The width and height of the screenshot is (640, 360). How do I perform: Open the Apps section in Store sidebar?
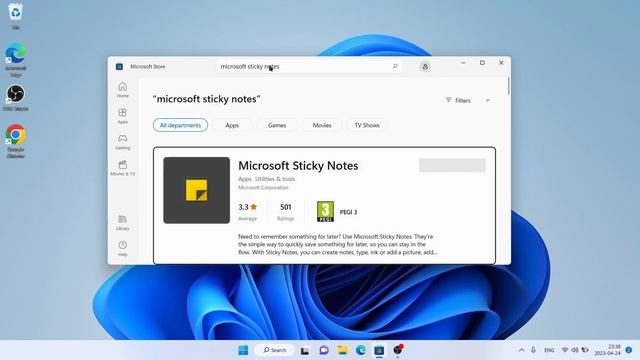122,116
